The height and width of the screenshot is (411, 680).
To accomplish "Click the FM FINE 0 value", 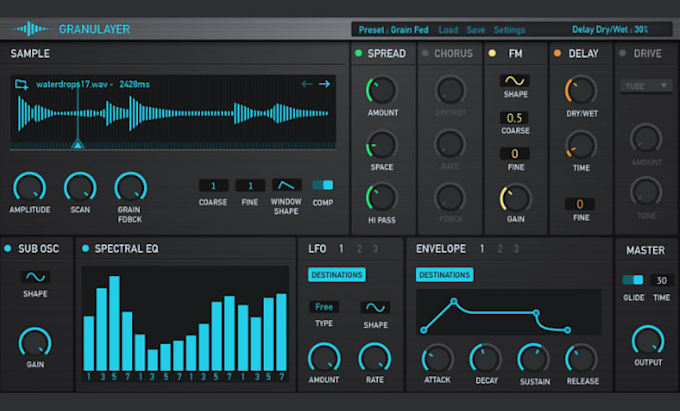I will 514,153.
